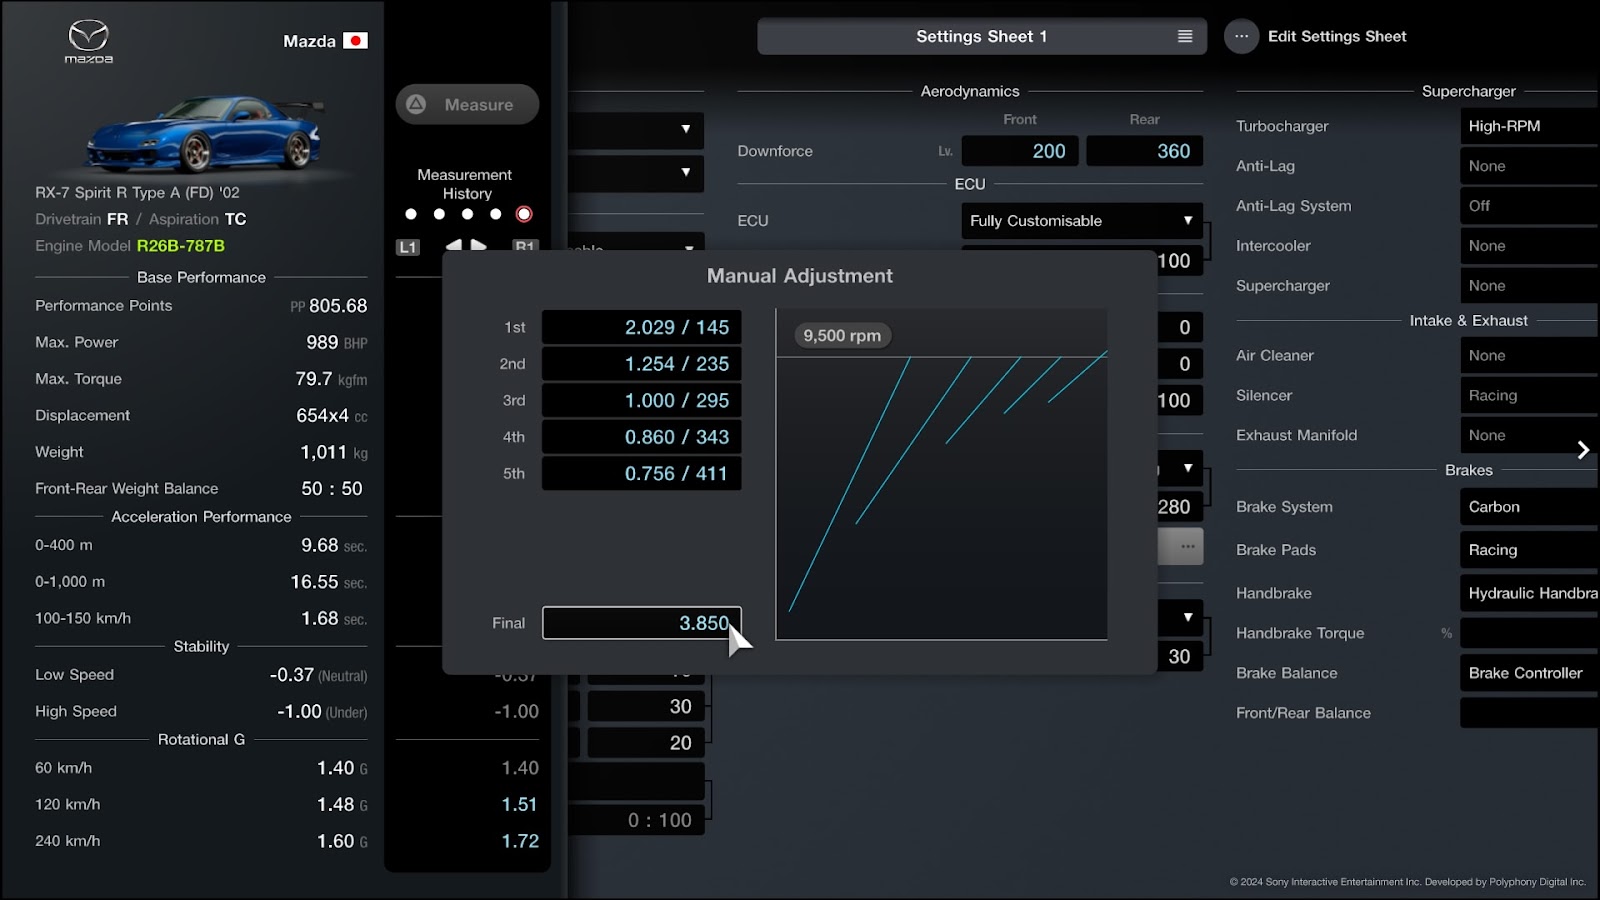Adjust Rear Downforce value 360
Screen dimensions: 1600x900
tap(1145, 151)
